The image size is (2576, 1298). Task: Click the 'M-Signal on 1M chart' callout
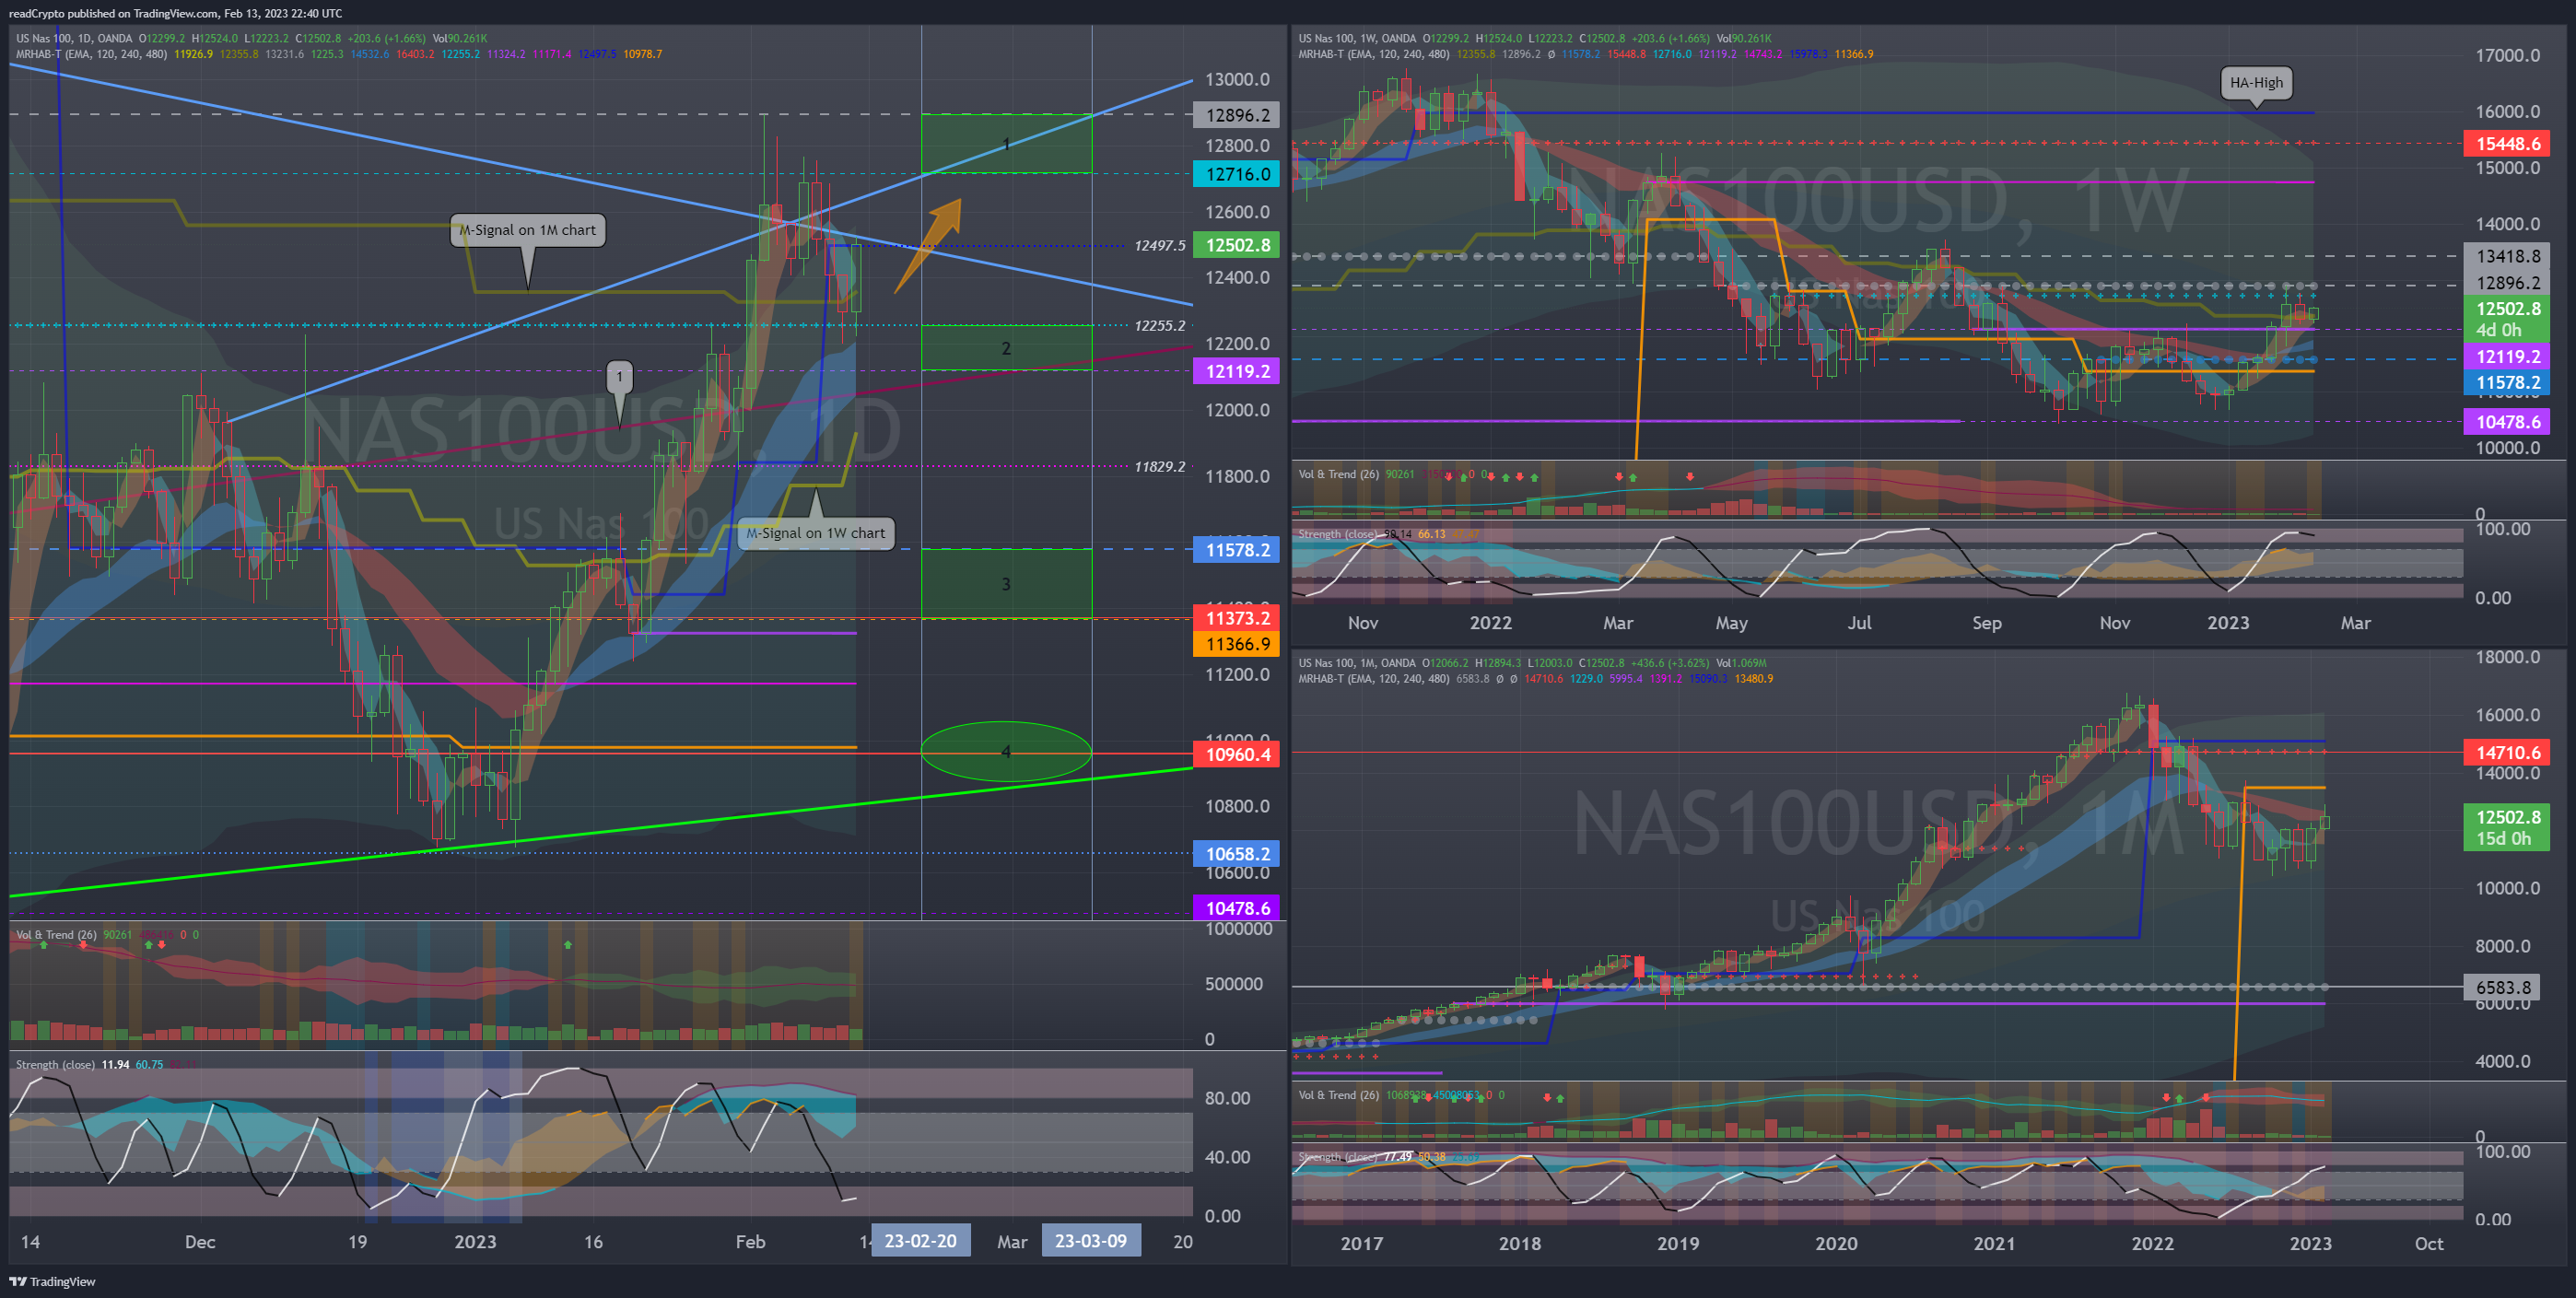527,230
